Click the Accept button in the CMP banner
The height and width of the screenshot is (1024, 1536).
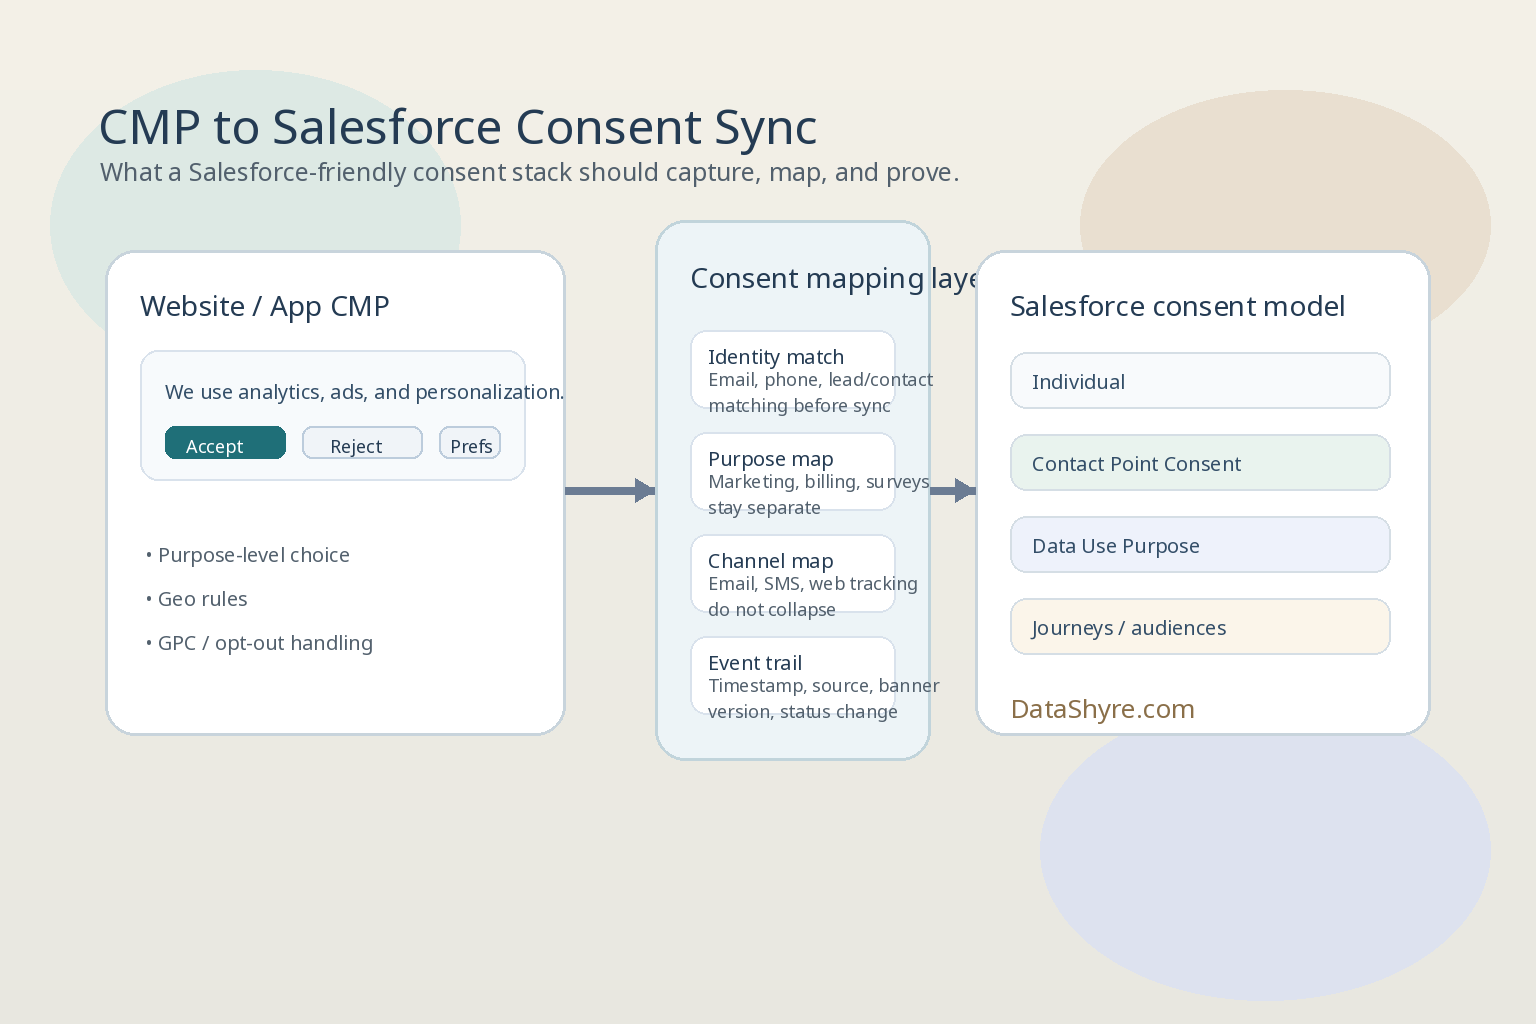(225, 443)
